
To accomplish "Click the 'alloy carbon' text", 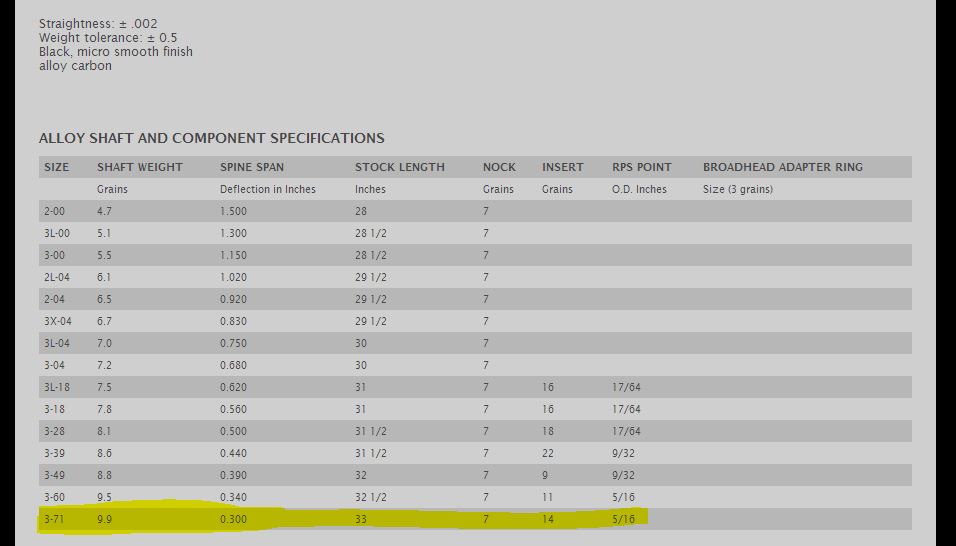I will pyautogui.click(x=75, y=66).
